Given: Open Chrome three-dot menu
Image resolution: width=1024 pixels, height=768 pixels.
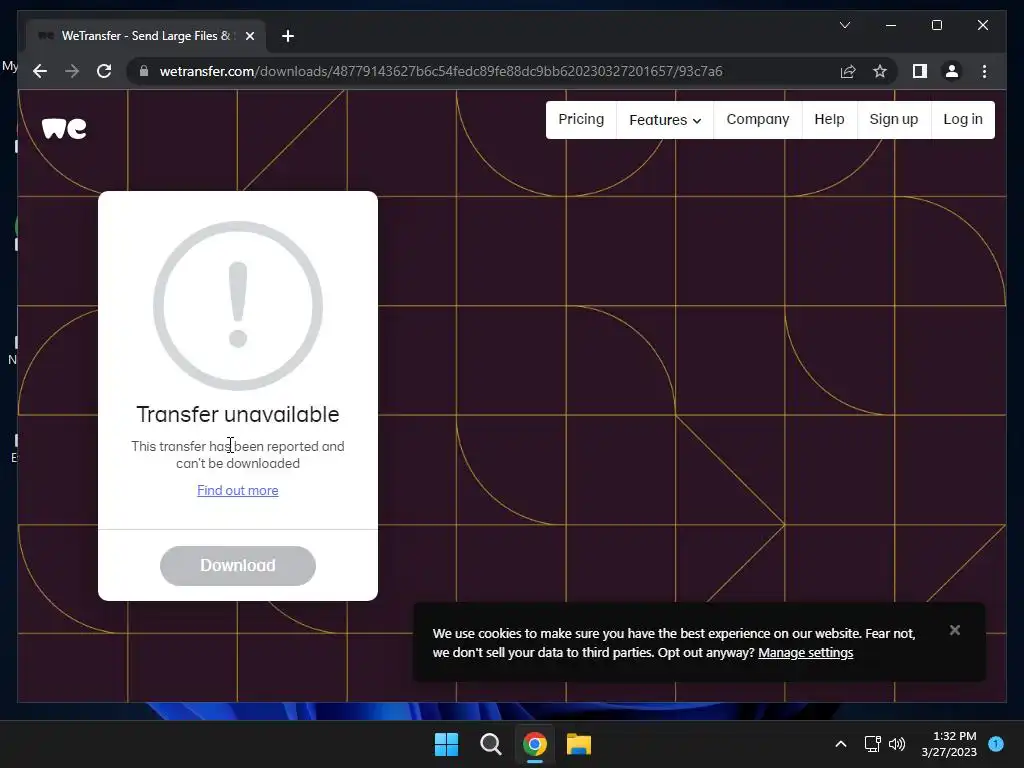Looking at the screenshot, I should 984,71.
